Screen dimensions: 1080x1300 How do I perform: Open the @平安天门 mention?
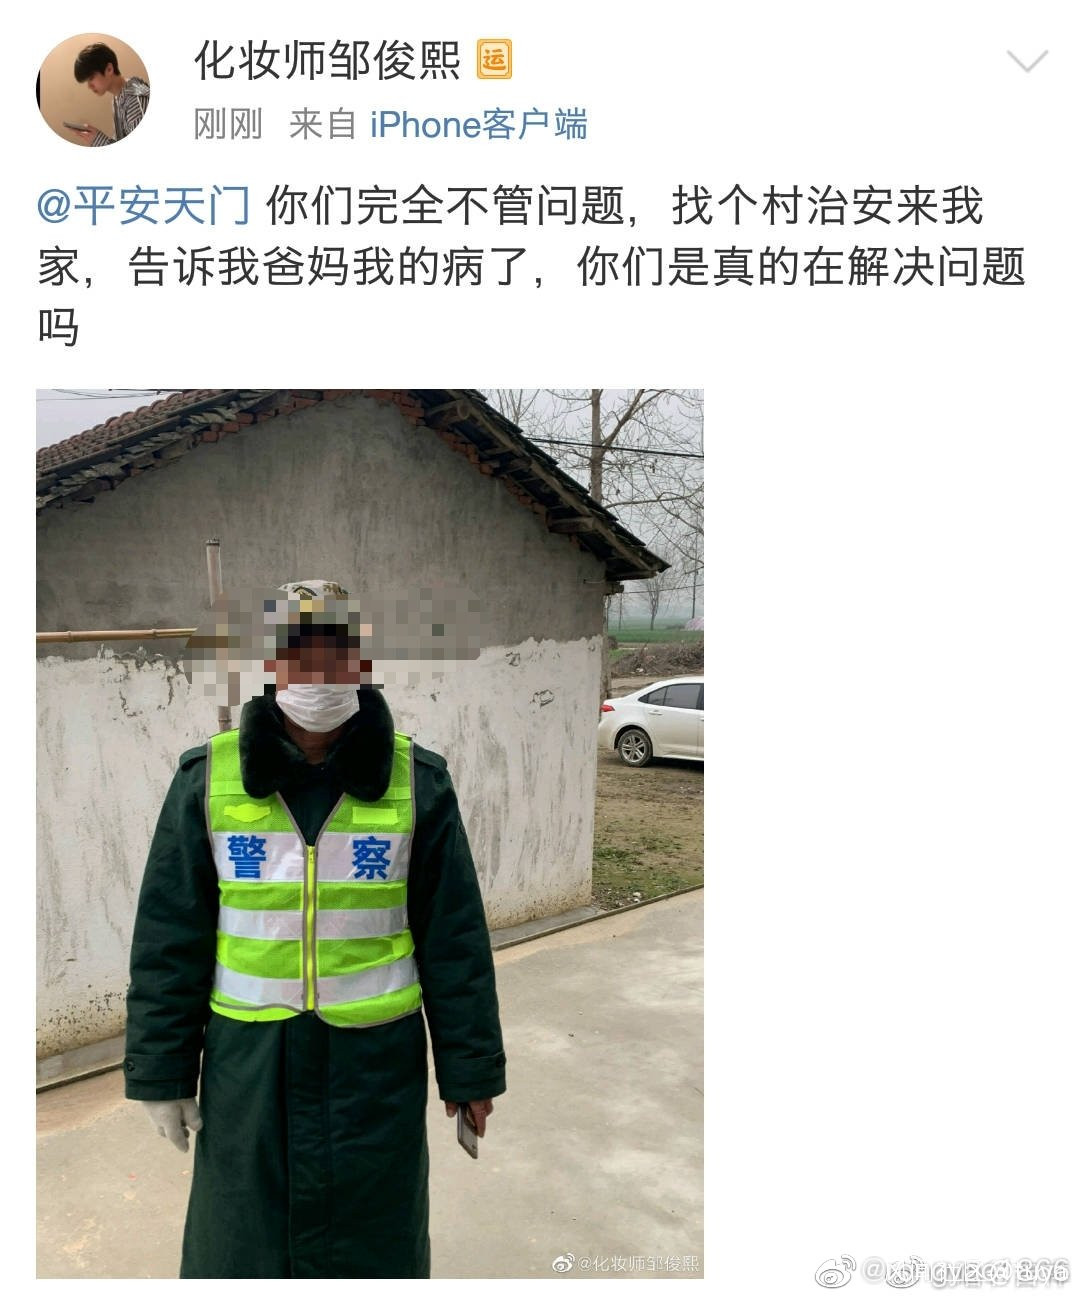point(143,207)
